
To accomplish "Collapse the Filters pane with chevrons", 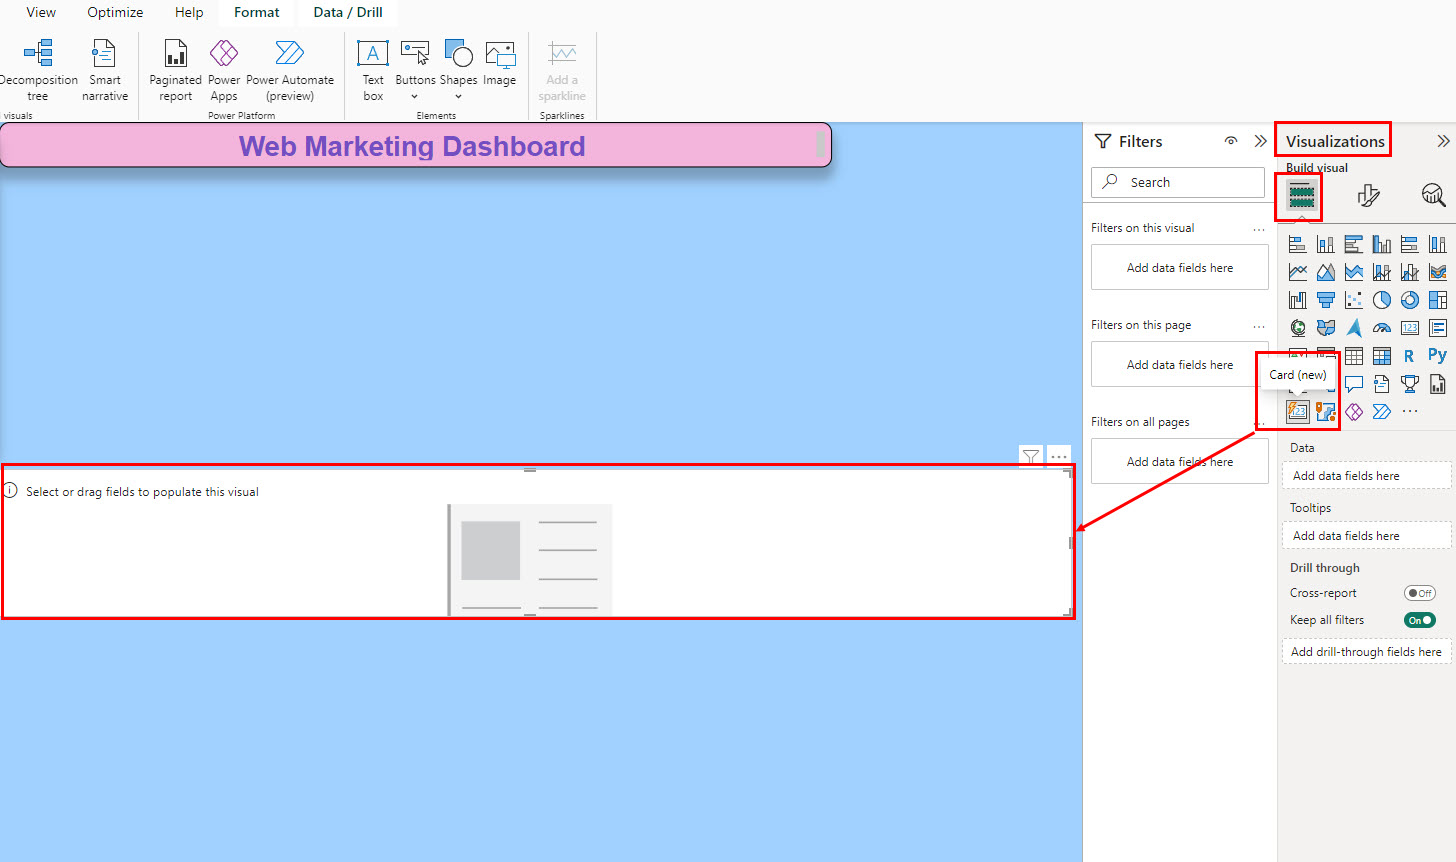I will pyautogui.click(x=1260, y=141).
